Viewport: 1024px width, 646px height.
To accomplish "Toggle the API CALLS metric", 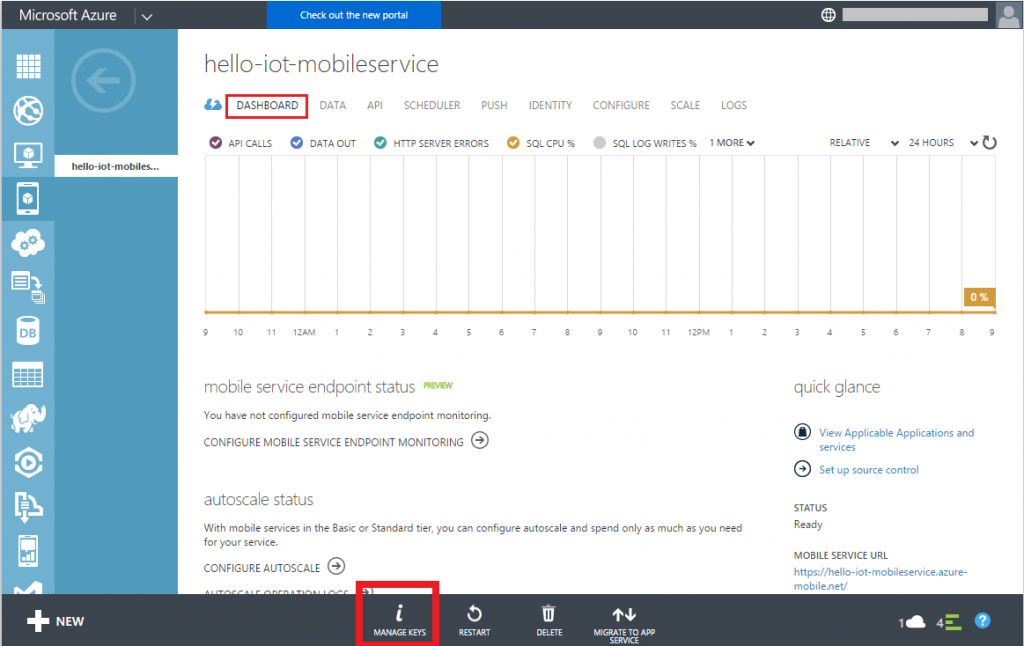I will [241, 143].
